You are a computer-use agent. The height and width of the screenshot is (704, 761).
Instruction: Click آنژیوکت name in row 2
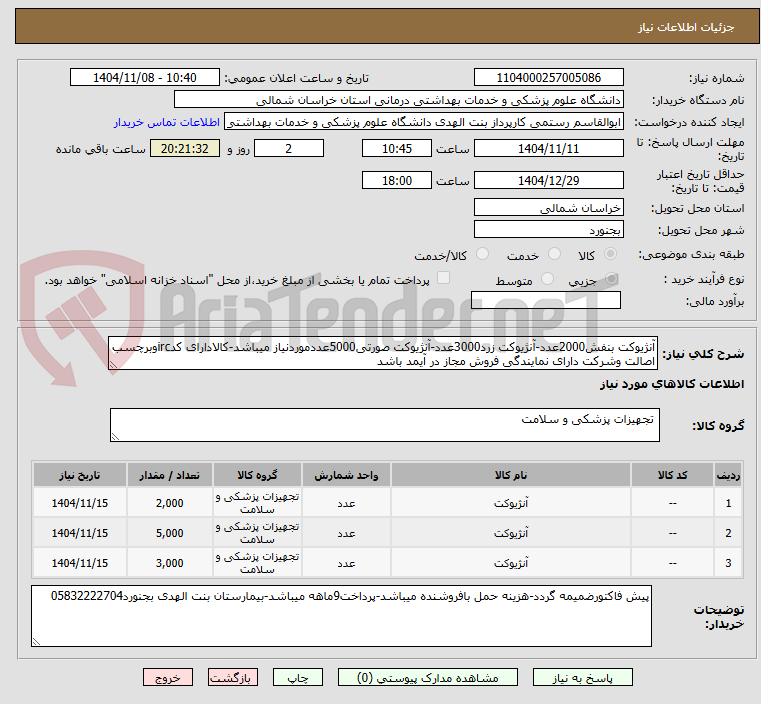[511, 533]
